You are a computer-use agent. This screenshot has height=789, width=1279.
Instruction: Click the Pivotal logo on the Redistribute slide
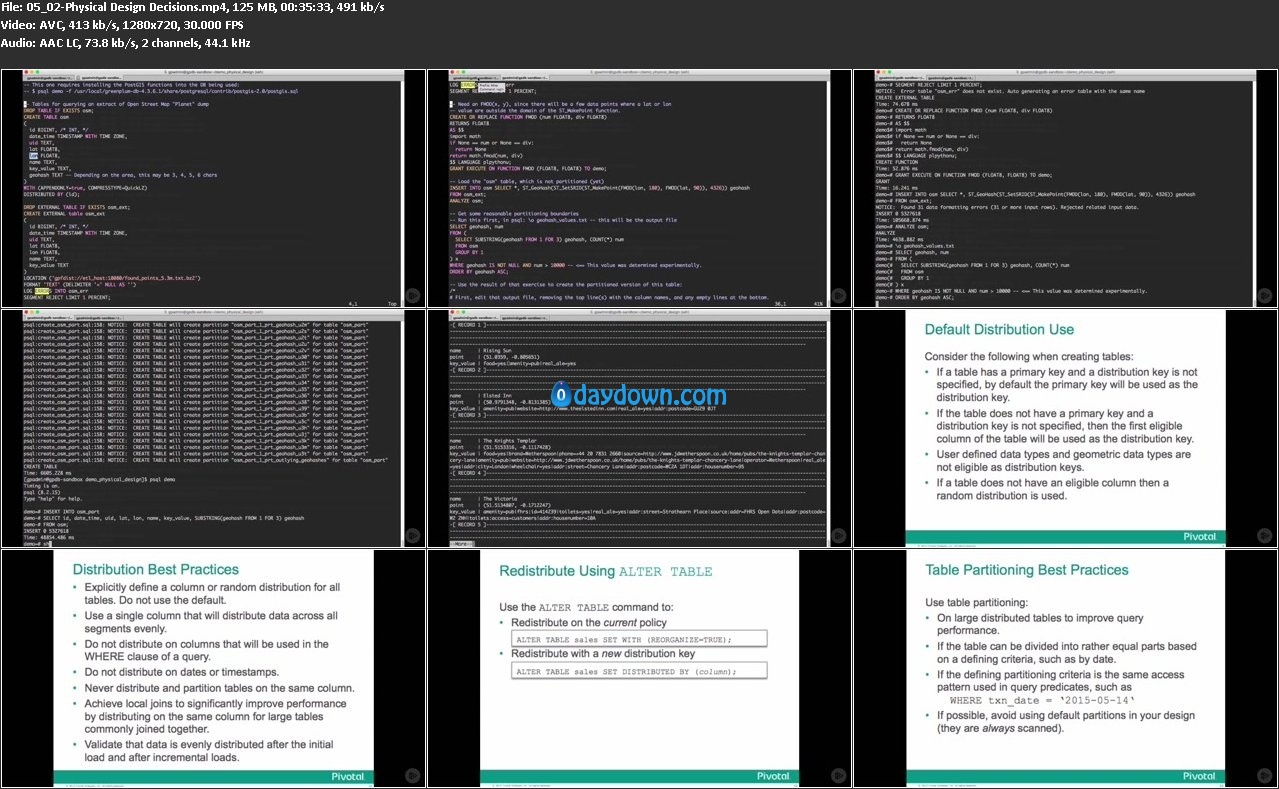773,775
